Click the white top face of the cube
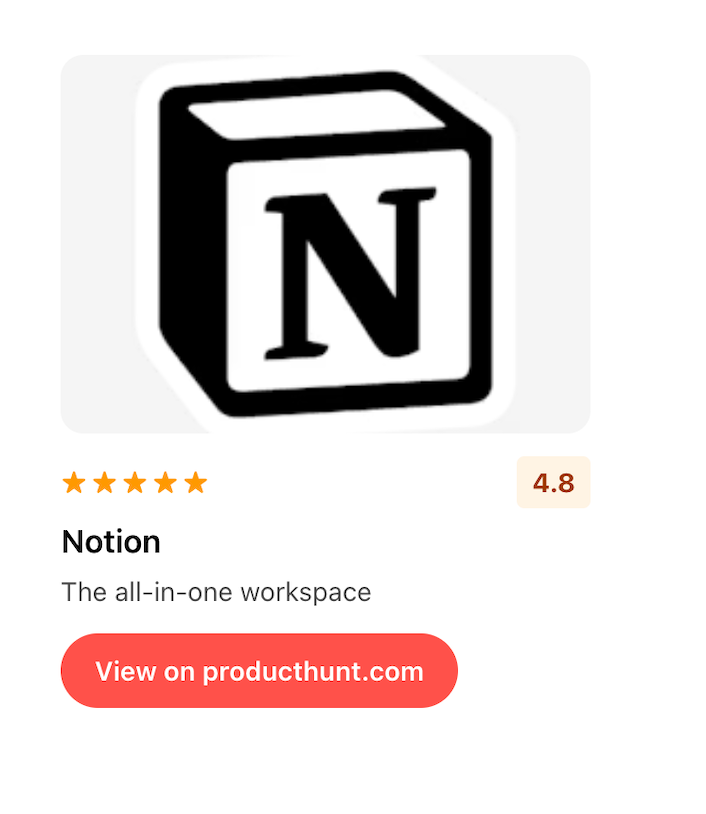The height and width of the screenshot is (814, 706). tap(316, 115)
